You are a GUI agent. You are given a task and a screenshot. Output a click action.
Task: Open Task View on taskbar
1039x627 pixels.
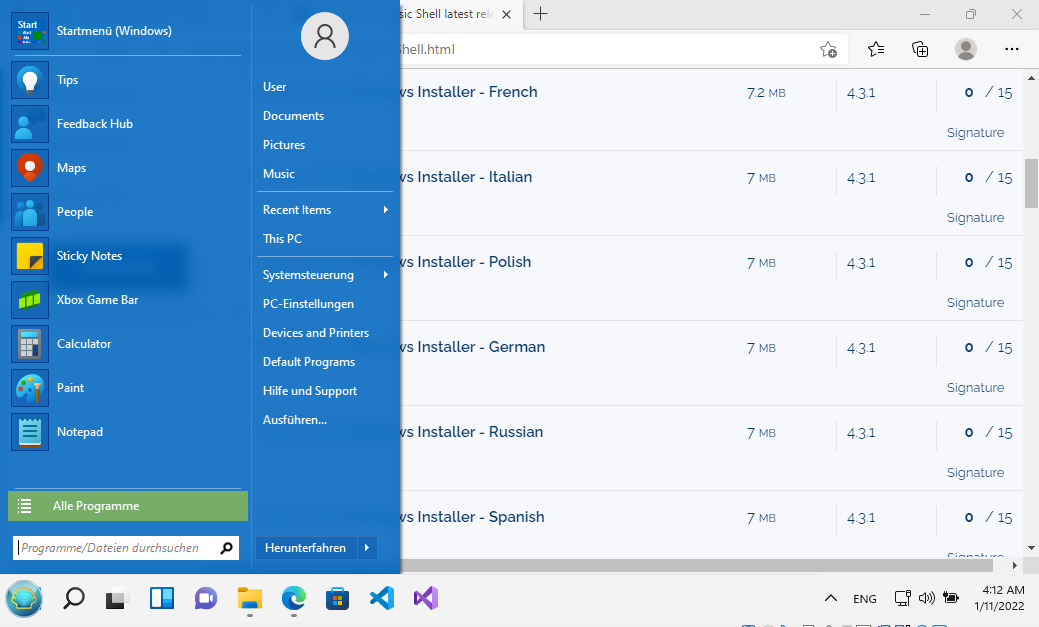pos(117,599)
